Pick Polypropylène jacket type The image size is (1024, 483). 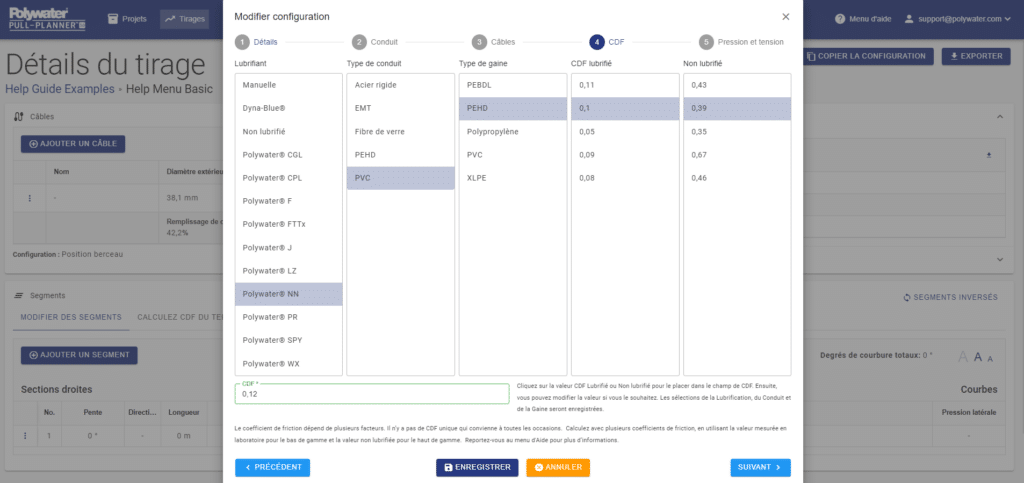(513, 131)
